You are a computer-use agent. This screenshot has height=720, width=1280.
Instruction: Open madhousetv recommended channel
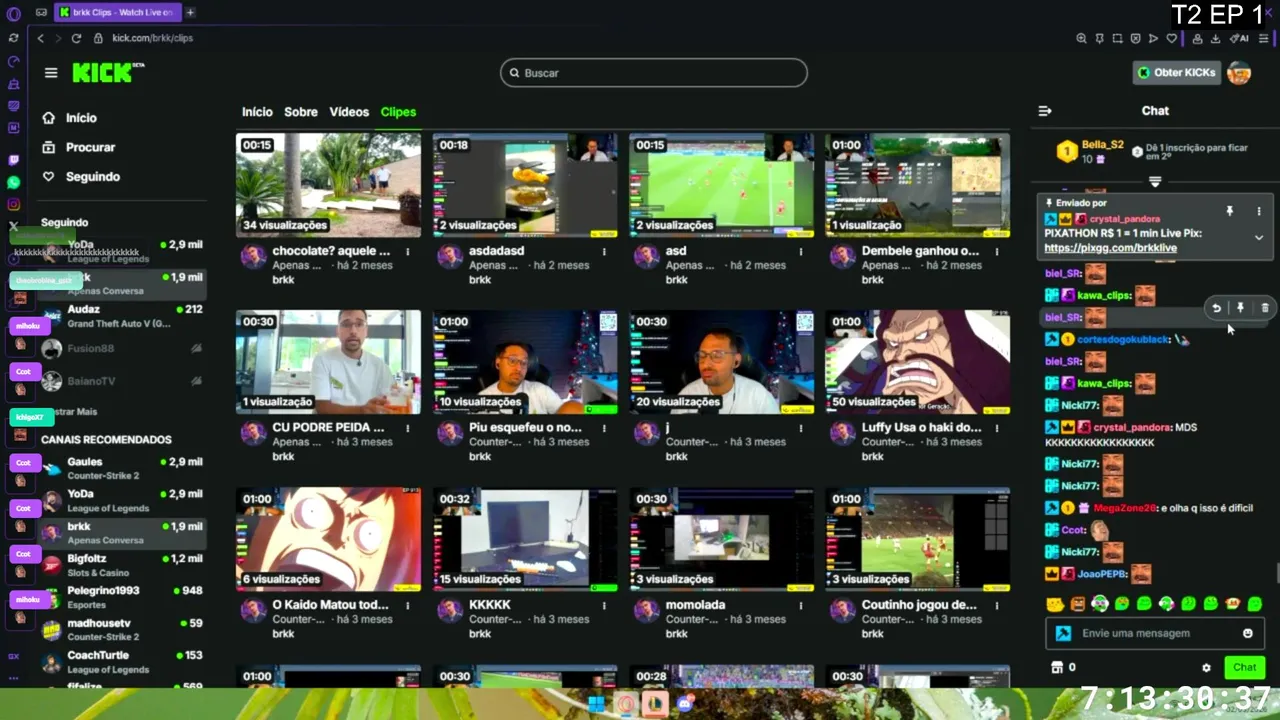[120, 629]
